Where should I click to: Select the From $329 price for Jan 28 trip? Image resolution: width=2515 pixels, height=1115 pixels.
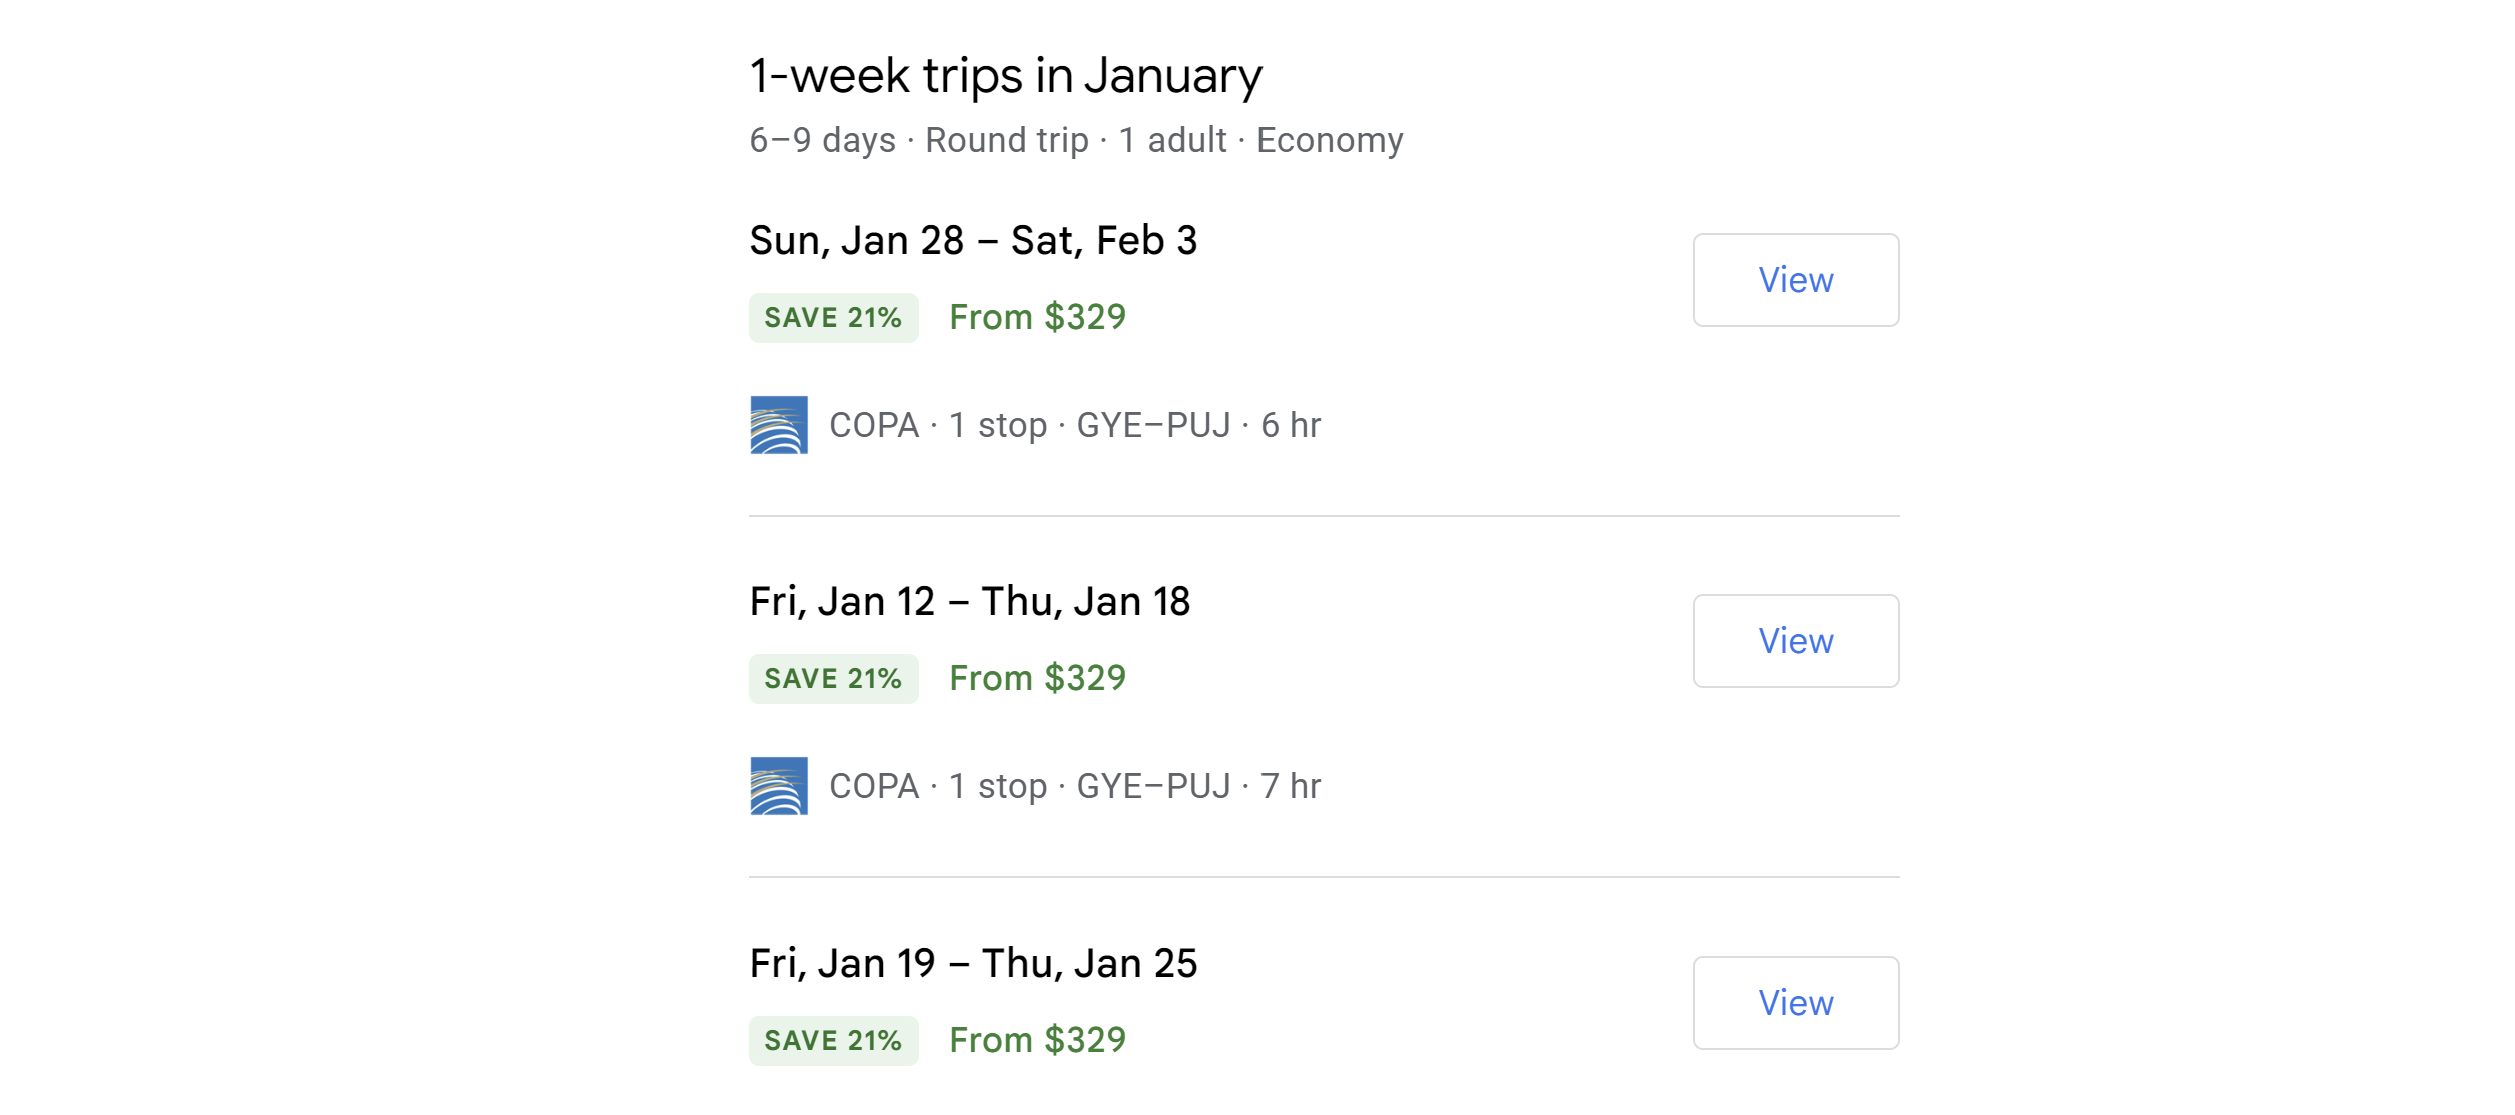(x=1037, y=318)
